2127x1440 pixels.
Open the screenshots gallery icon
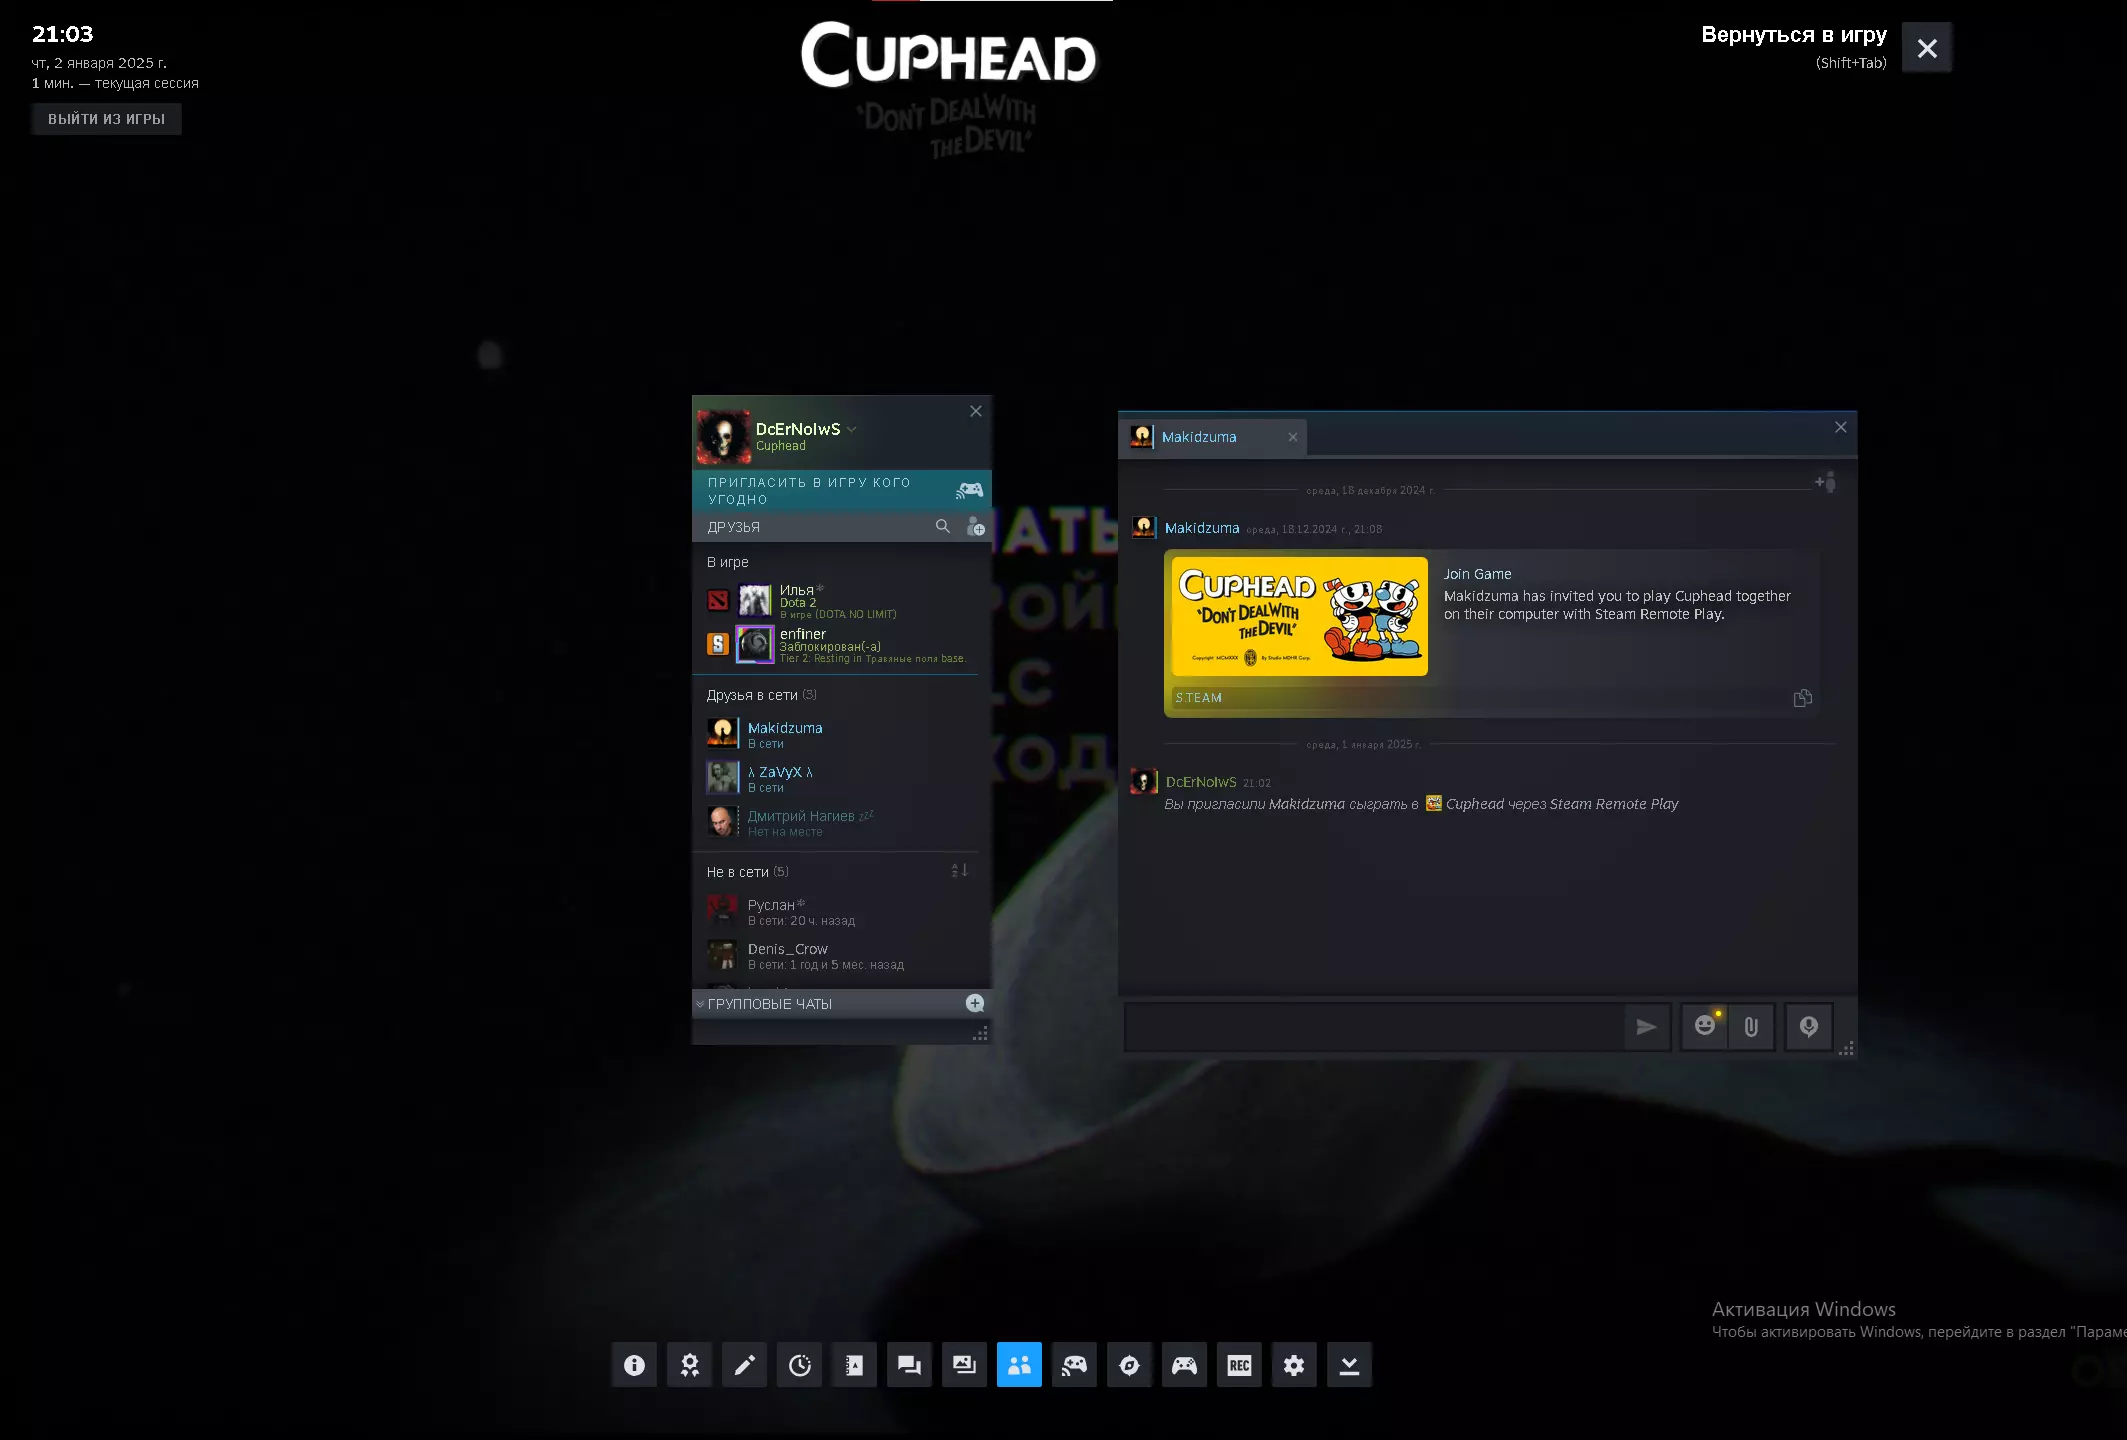pyautogui.click(x=964, y=1365)
